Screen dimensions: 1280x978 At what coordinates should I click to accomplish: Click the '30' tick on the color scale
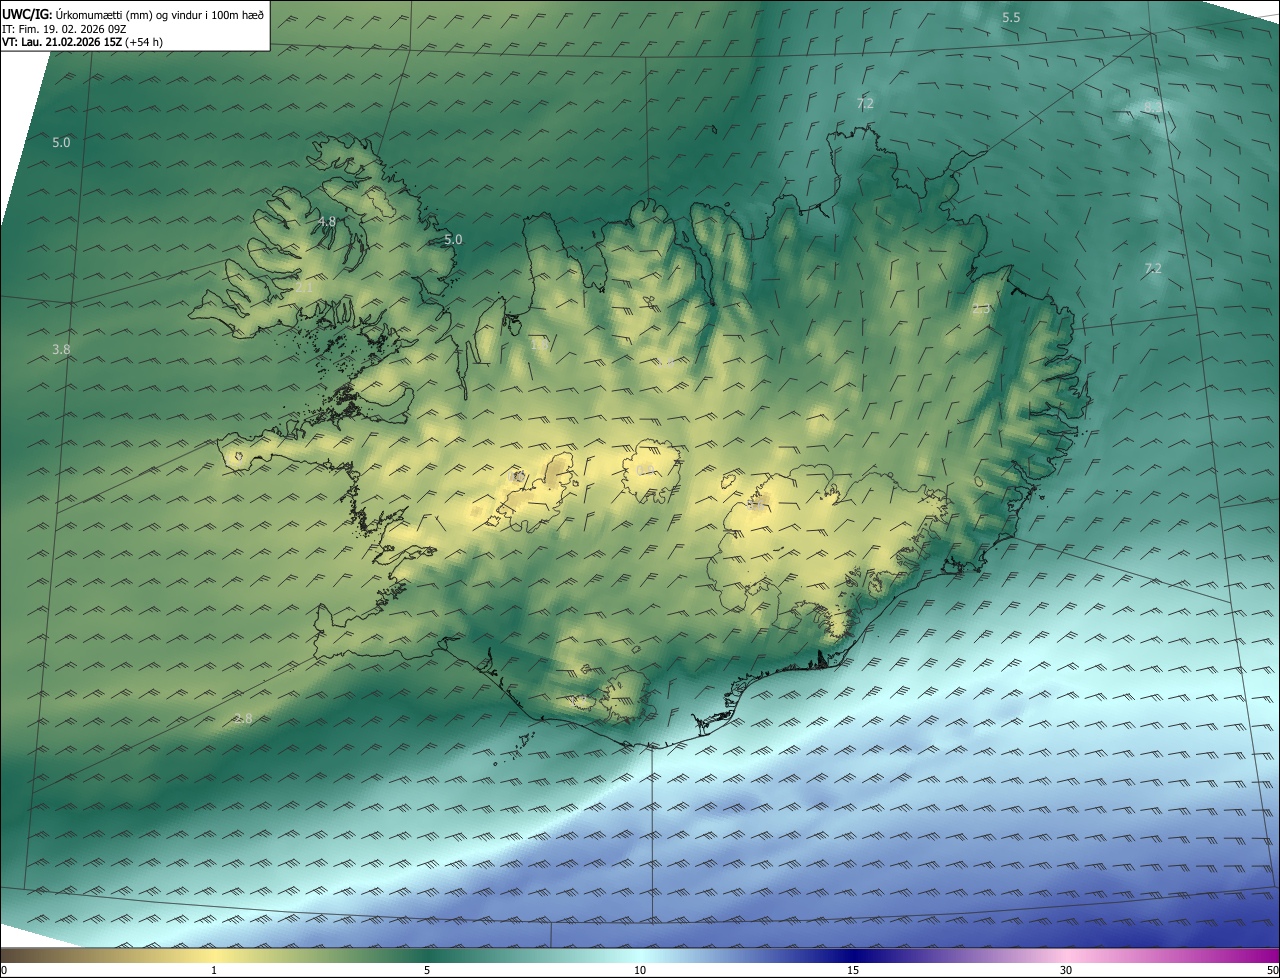click(1066, 970)
